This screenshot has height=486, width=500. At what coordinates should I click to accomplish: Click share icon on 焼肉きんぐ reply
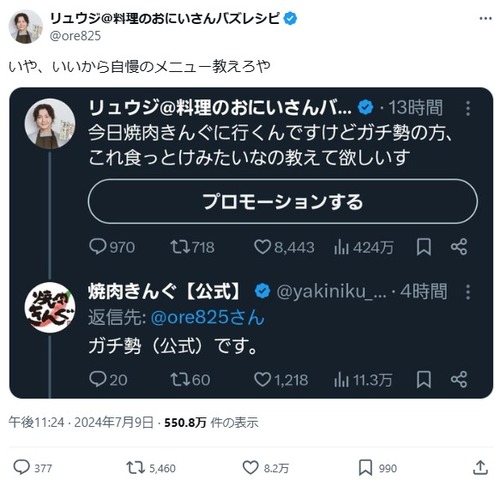[459, 379]
